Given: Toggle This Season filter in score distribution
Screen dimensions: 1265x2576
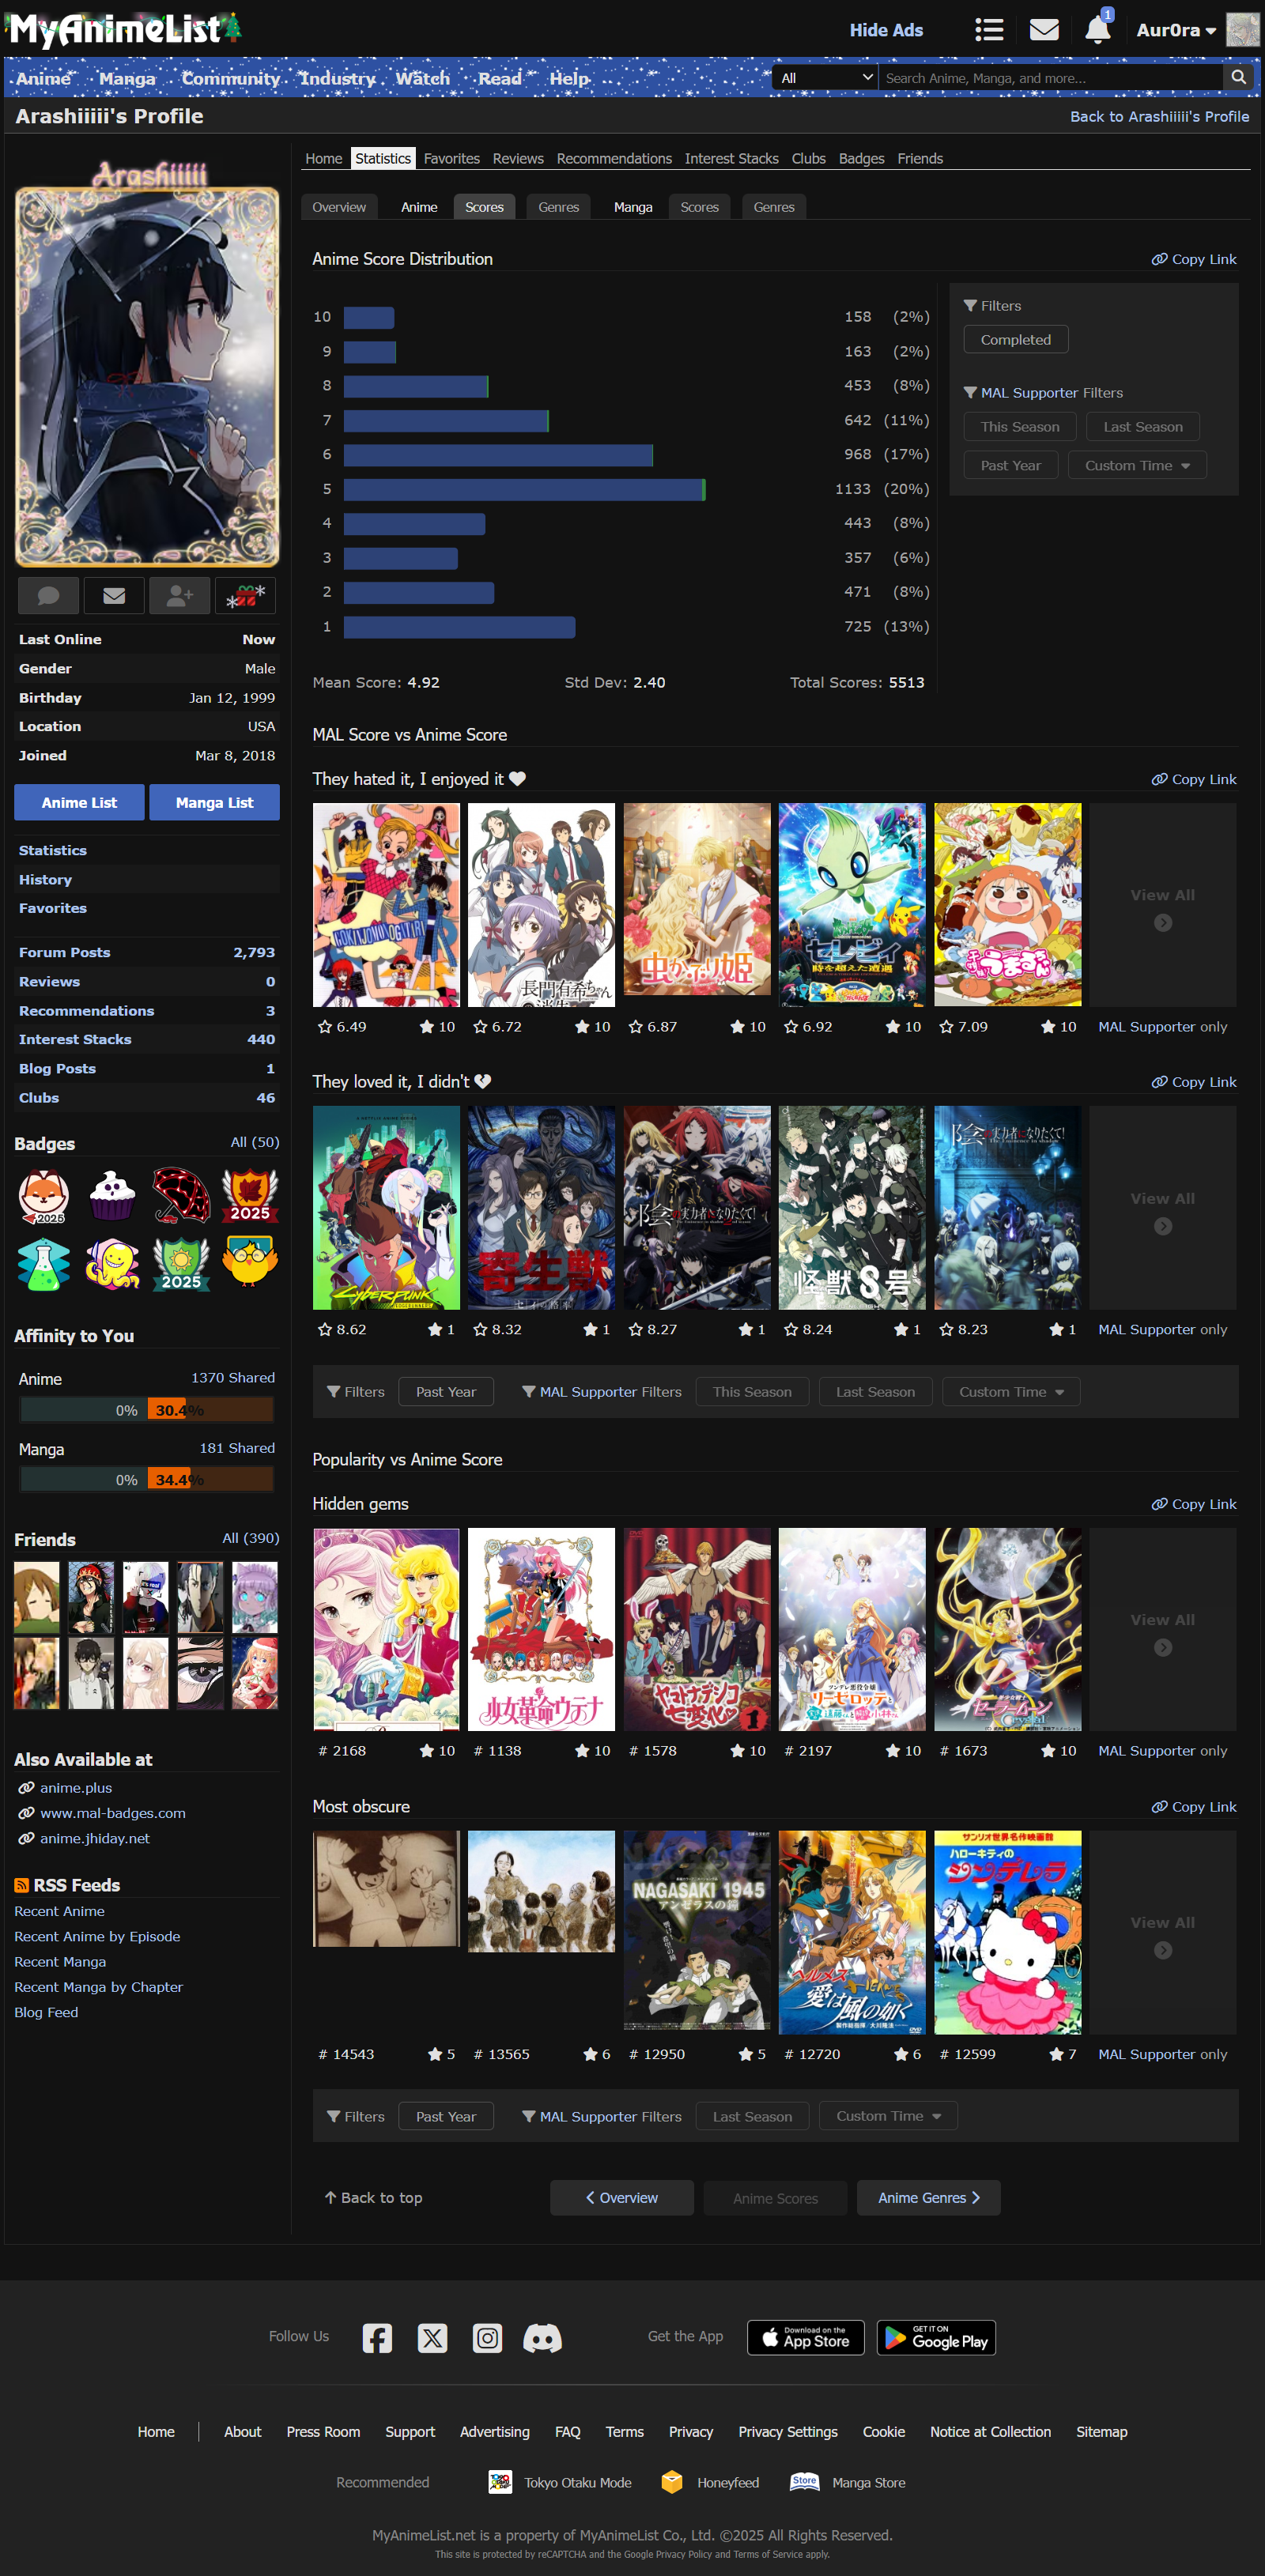Looking at the screenshot, I should 1020,426.
